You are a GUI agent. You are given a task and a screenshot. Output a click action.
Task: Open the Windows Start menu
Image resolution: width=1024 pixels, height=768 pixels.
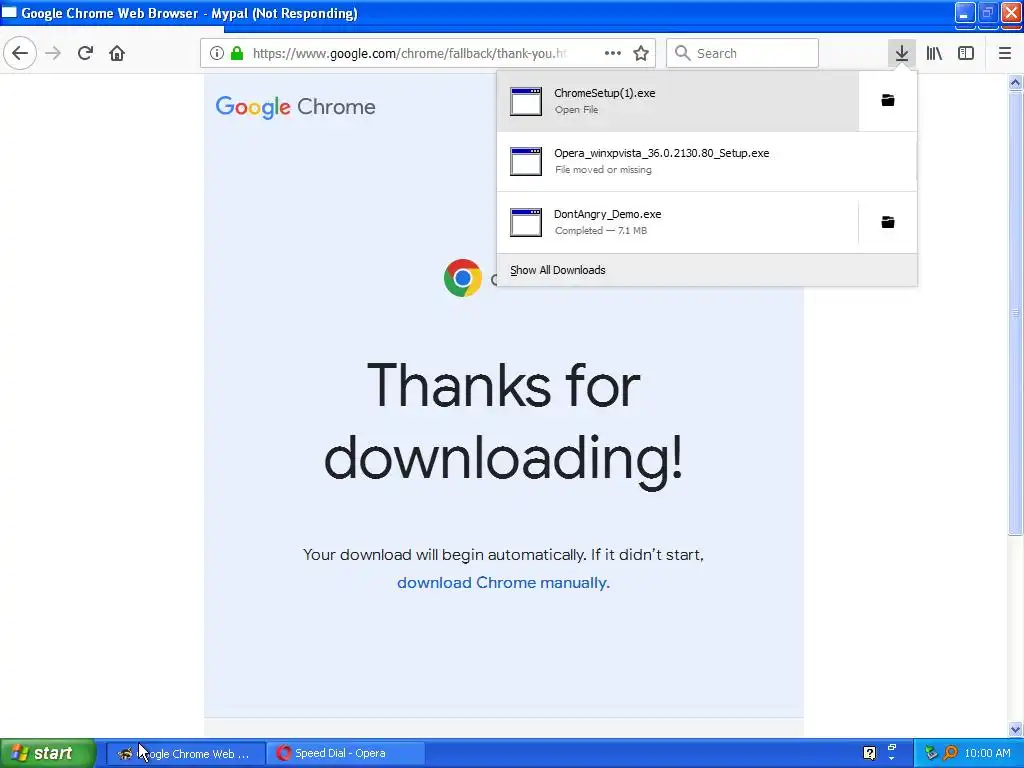point(48,753)
